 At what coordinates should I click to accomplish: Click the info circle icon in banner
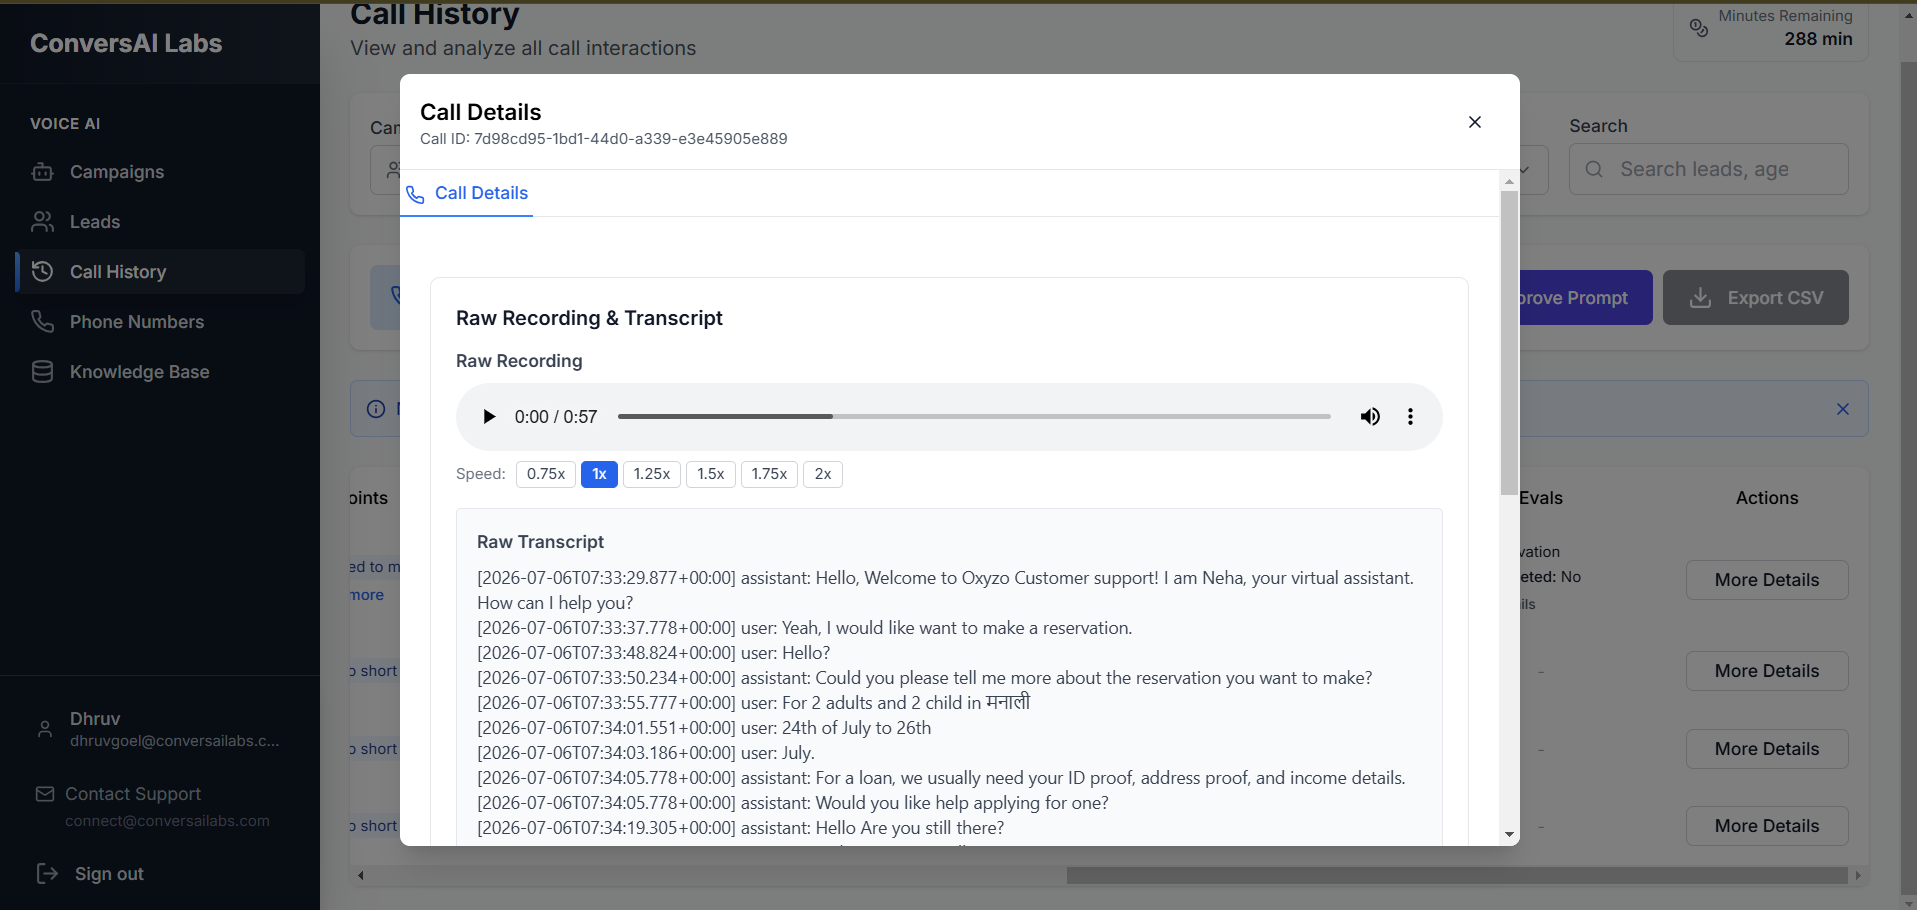point(376,409)
